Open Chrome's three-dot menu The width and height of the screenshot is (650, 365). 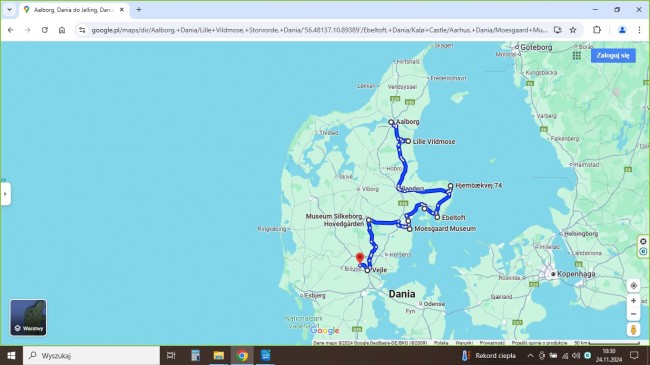tap(640, 30)
